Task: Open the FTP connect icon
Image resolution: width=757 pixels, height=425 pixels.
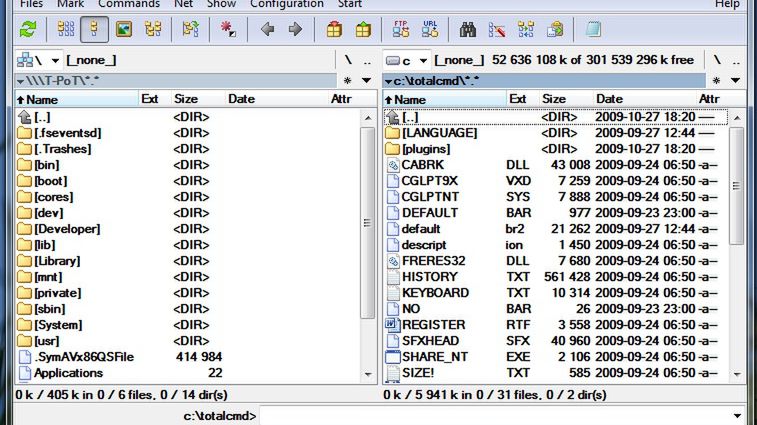Action: 401,30
